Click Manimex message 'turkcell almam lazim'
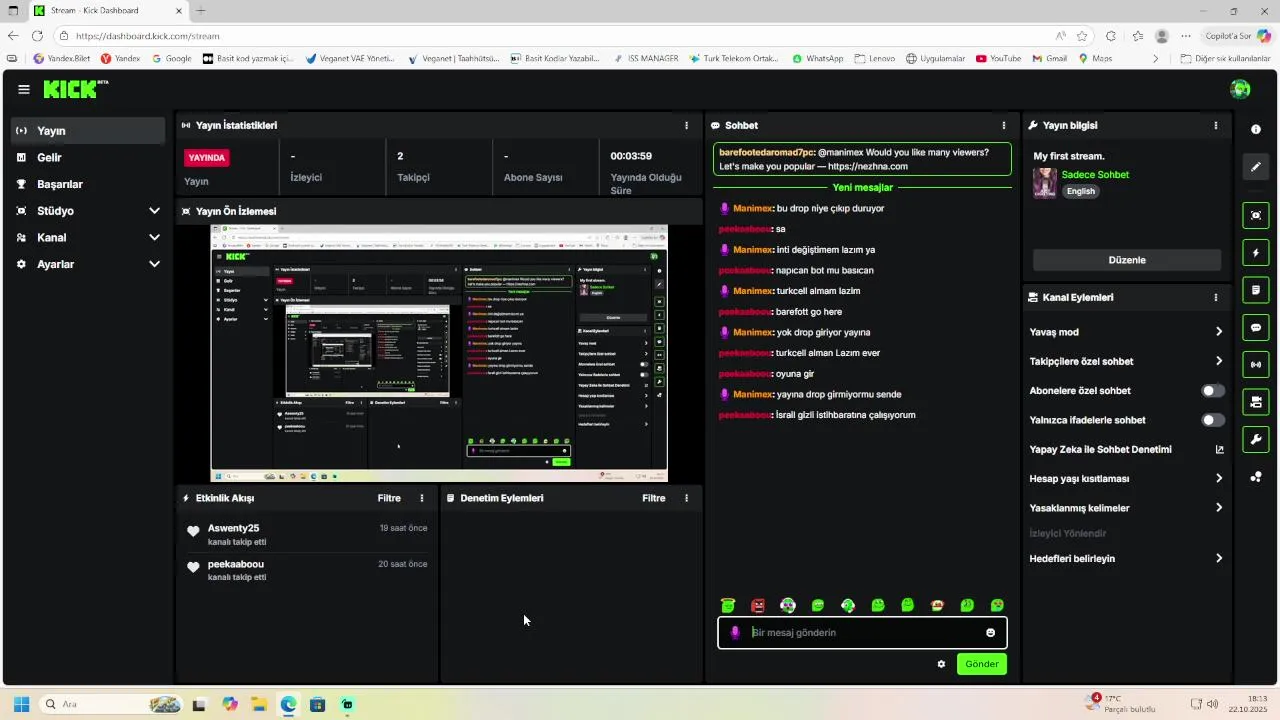Screen dimensions: 1280x720 tap(819, 291)
